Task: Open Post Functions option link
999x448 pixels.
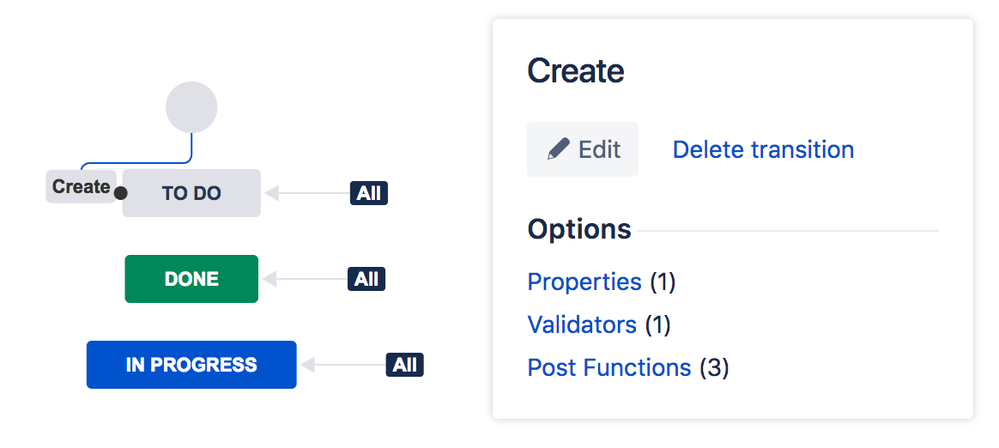Action: tap(609, 368)
